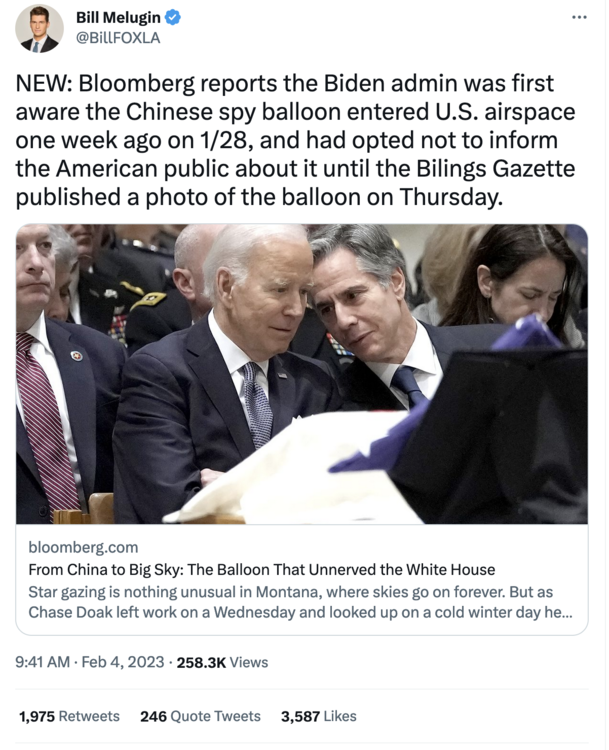
Task: Open the three-dot more options menu
Action: (x=579, y=18)
